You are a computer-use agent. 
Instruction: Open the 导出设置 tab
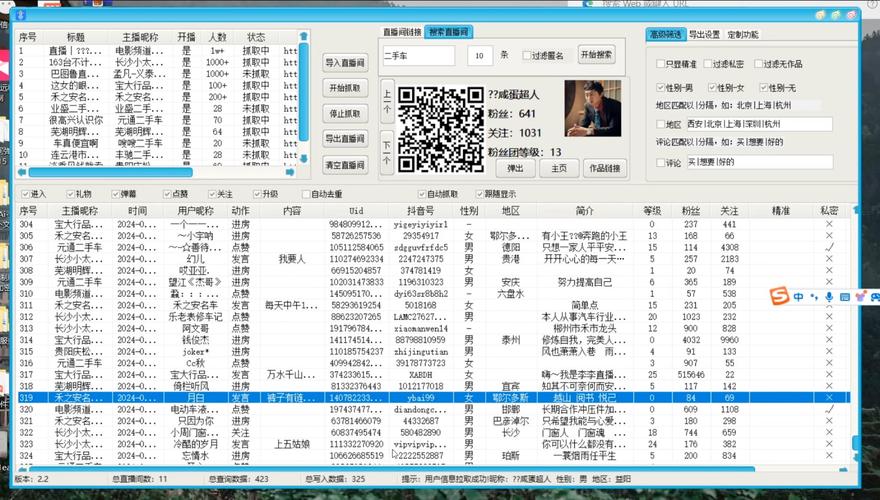tap(704, 34)
